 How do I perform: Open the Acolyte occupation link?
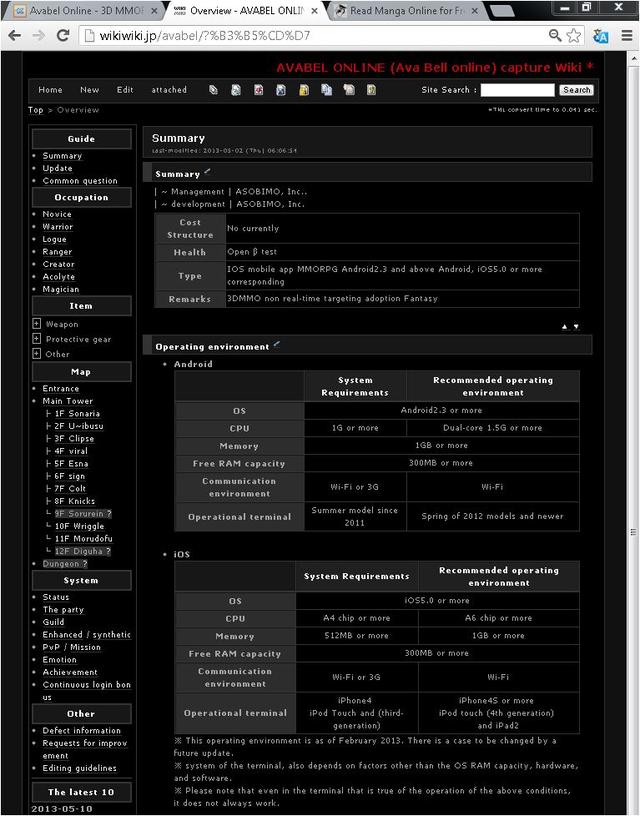pos(59,276)
